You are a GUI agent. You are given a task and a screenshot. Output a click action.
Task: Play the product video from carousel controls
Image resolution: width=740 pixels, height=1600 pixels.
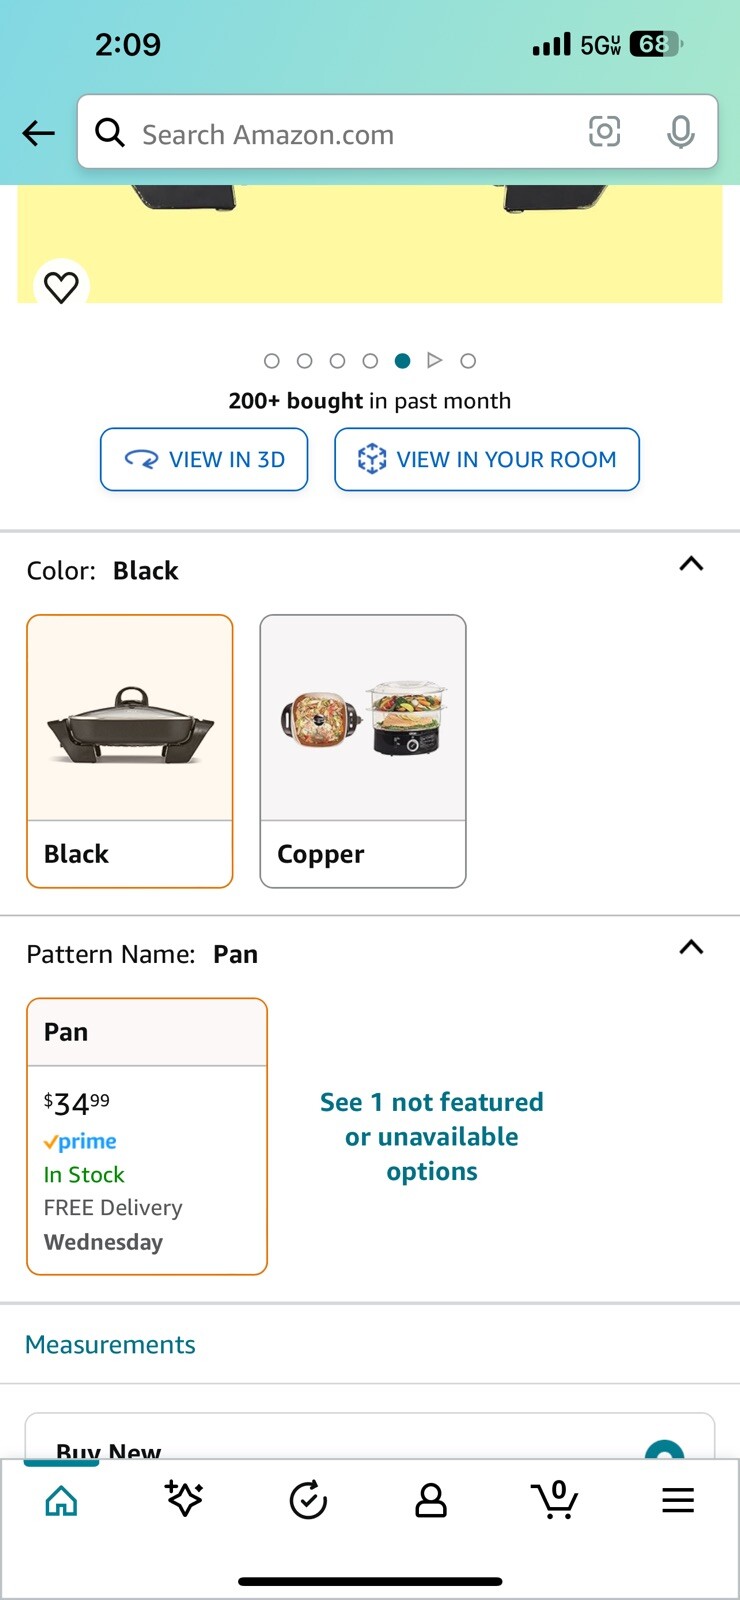(x=434, y=361)
